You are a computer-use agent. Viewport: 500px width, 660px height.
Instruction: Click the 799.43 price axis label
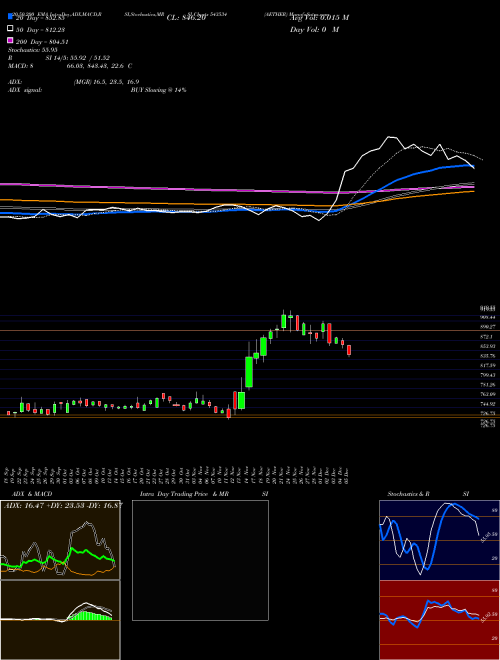click(x=488, y=375)
